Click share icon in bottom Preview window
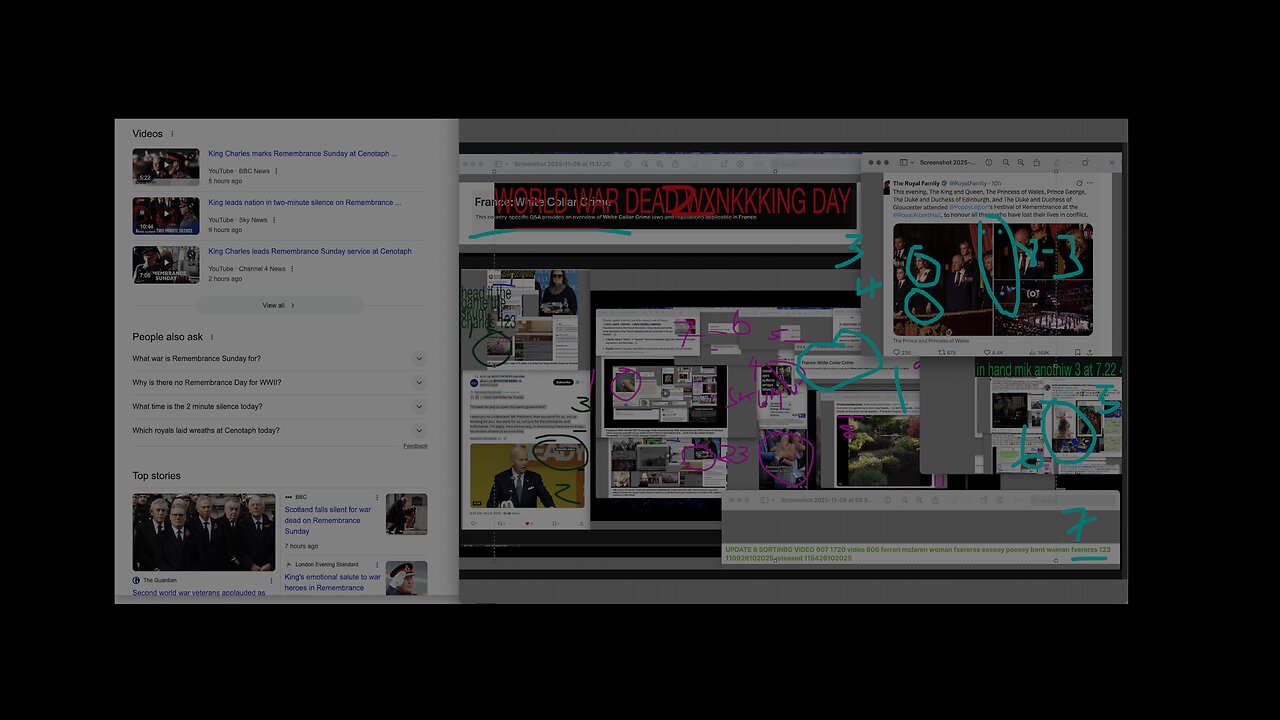Viewport: 1280px width, 720px height. pos(935,500)
